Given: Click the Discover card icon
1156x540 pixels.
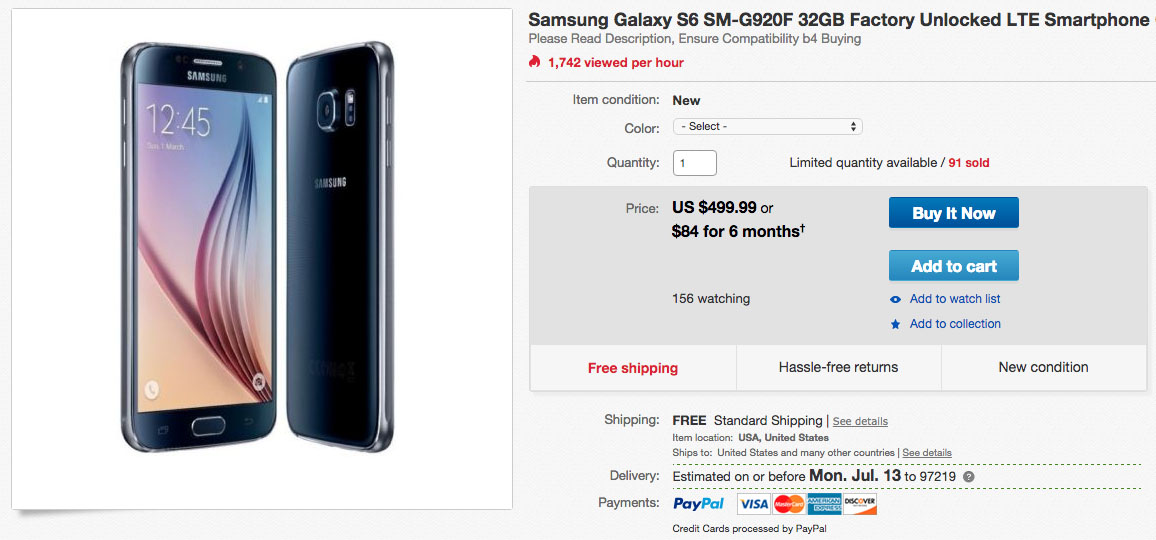Looking at the screenshot, I should pos(860,504).
